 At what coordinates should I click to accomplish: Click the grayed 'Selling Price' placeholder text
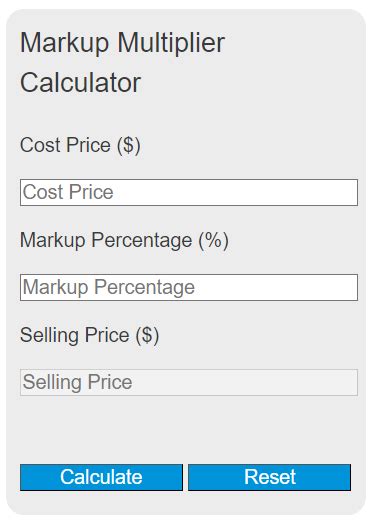(77, 382)
